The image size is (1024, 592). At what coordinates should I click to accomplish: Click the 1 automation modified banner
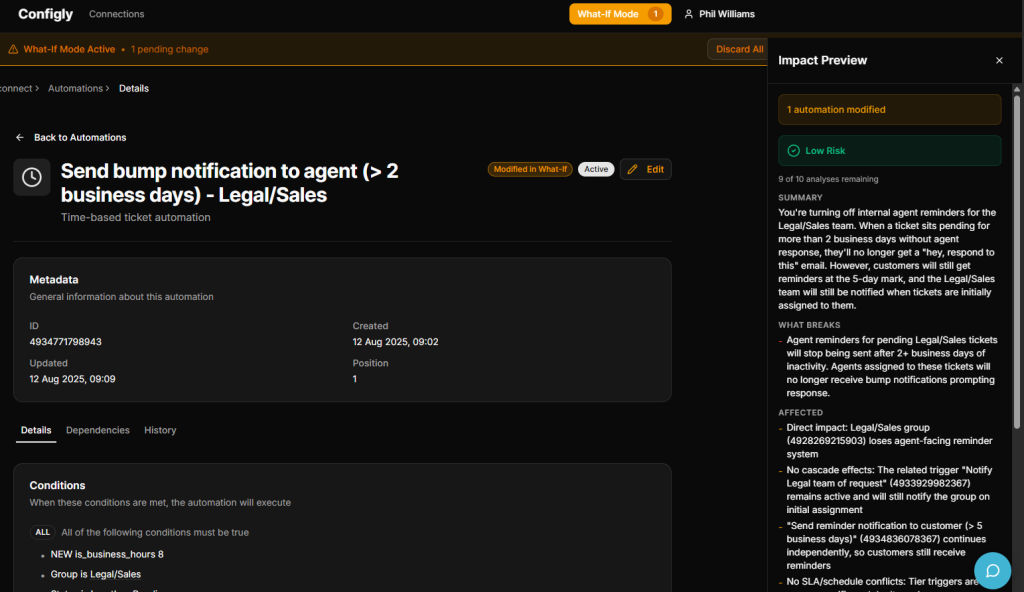[x=889, y=110]
